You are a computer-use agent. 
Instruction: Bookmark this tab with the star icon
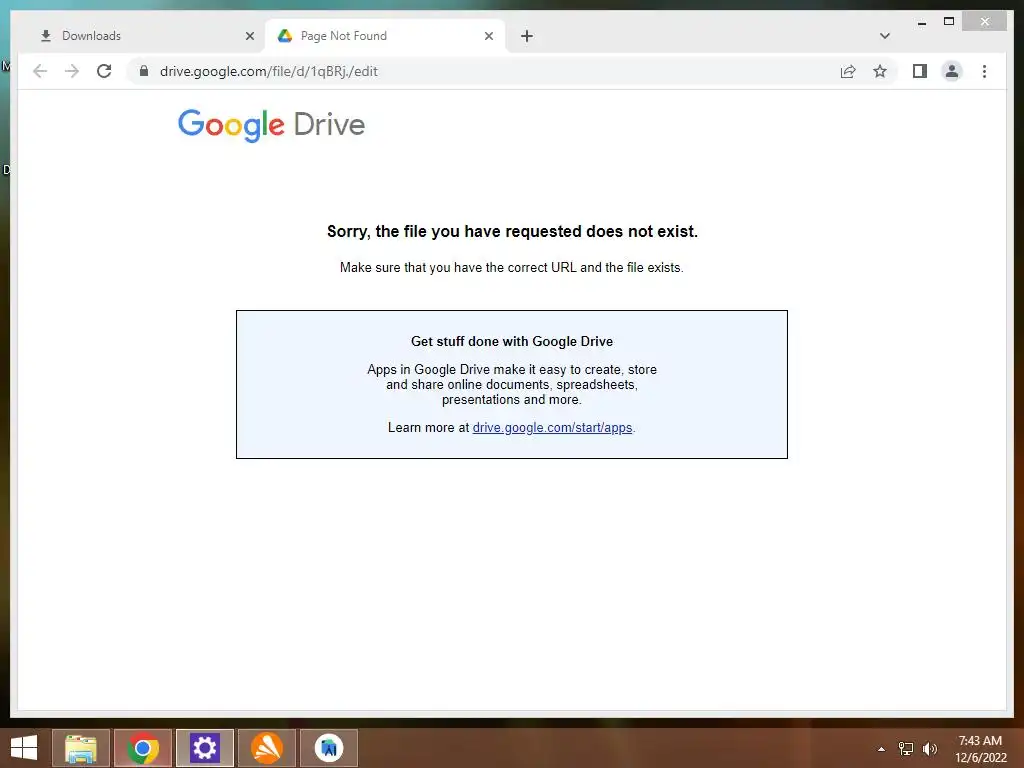pos(880,71)
